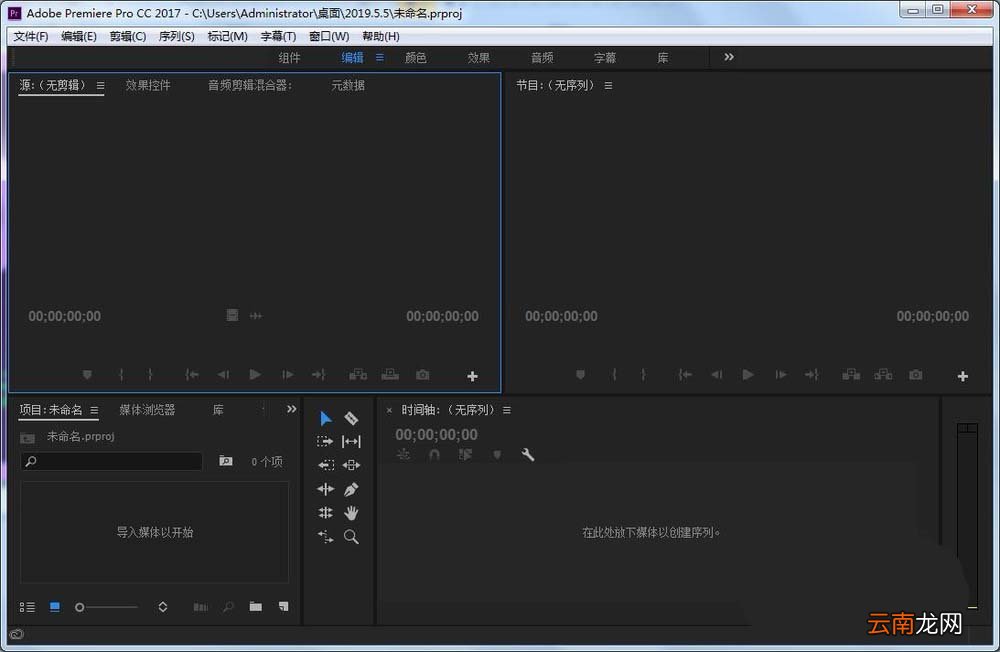Play the program monitor

748,374
